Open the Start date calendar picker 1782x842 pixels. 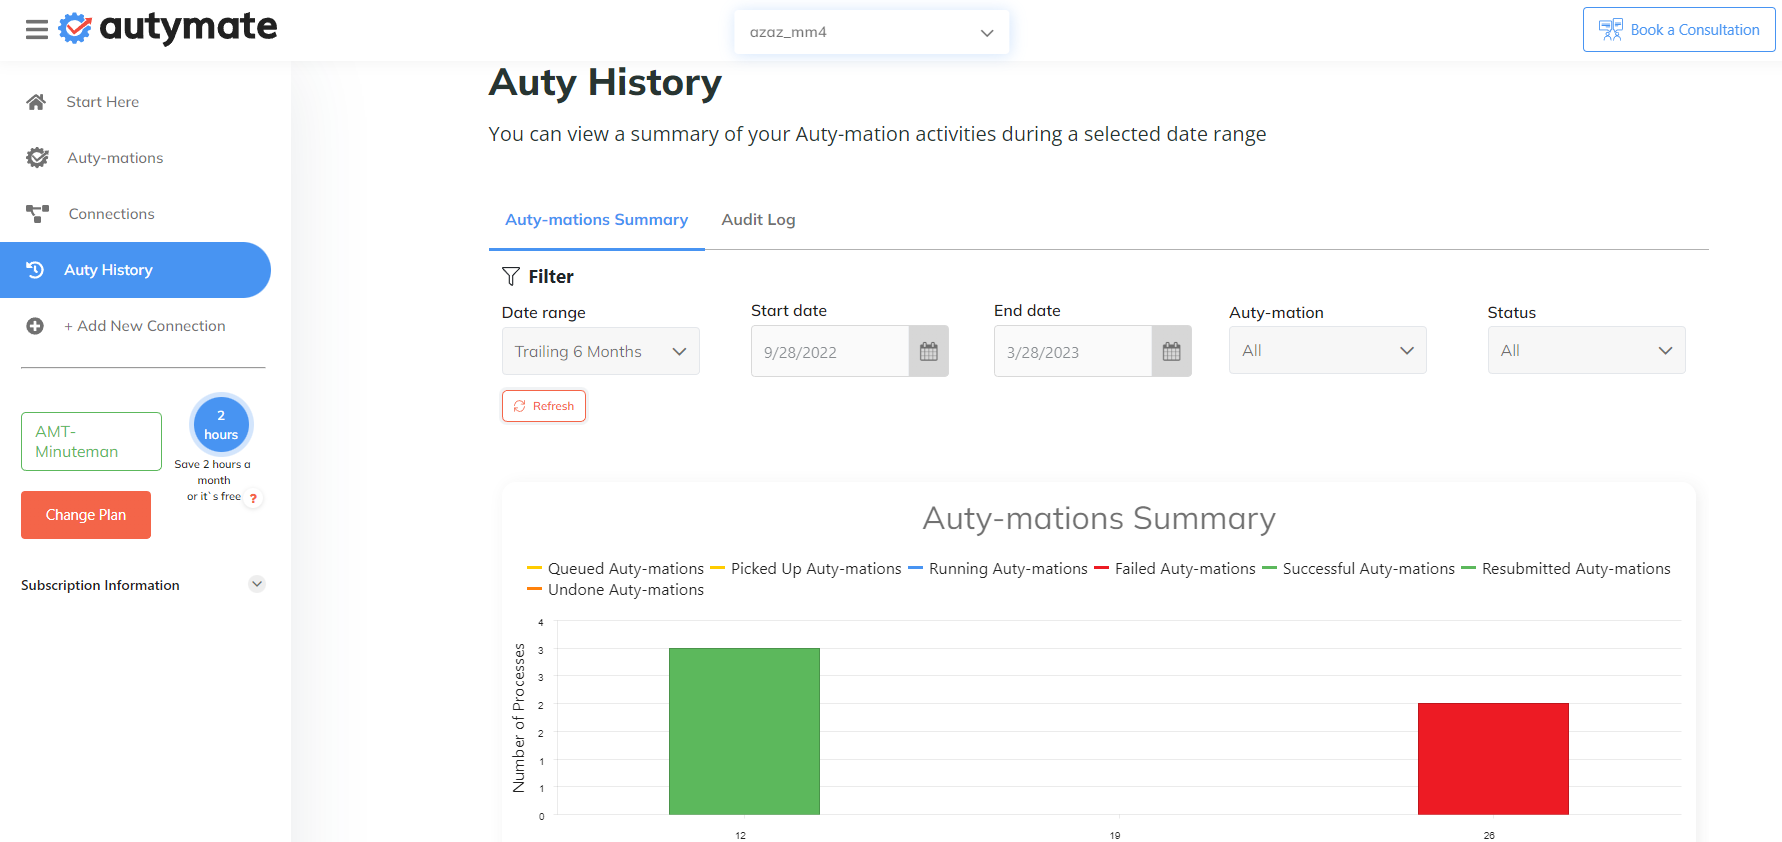(929, 352)
